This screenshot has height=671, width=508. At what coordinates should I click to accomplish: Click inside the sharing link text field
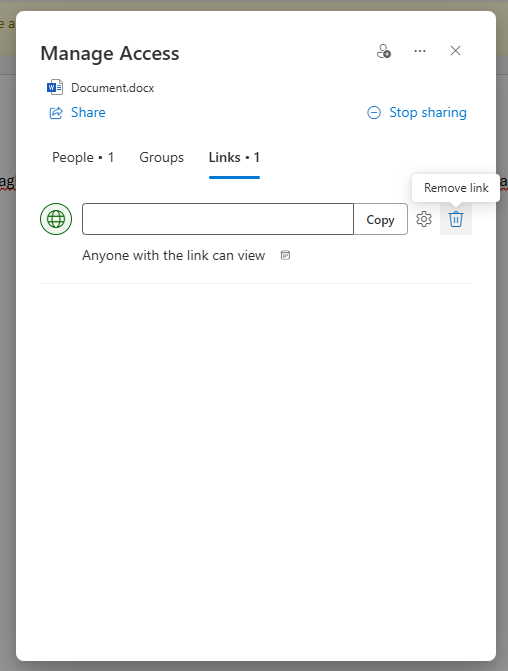(x=218, y=219)
